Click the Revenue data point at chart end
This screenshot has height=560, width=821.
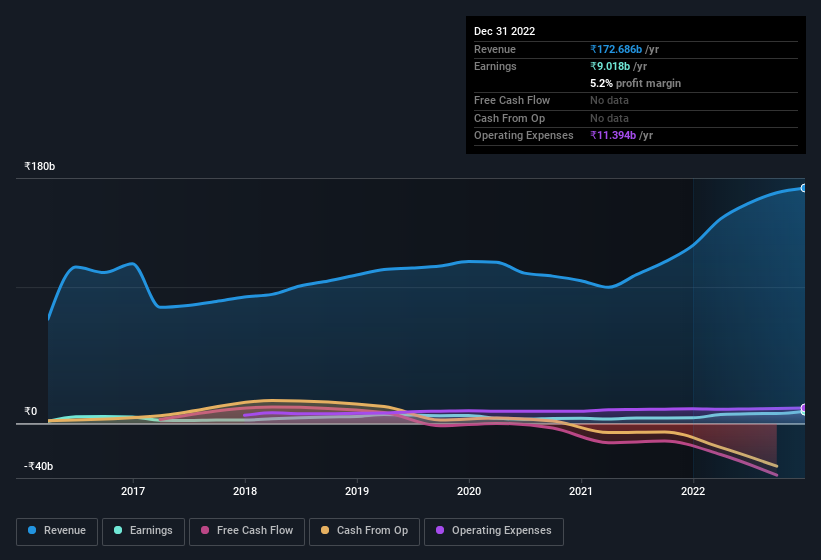pyautogui.click(x=804, y=188)
